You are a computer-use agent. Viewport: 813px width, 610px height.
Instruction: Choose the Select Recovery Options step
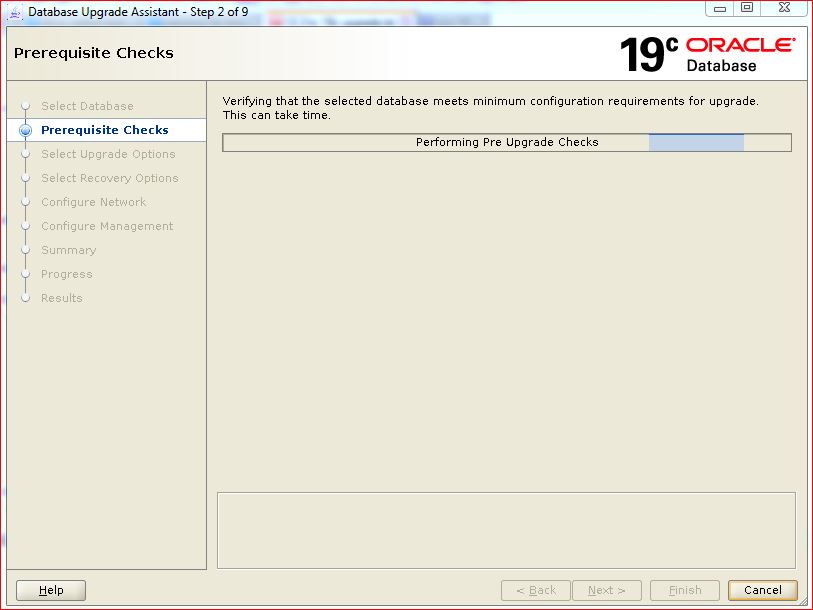tap(109, 178)
